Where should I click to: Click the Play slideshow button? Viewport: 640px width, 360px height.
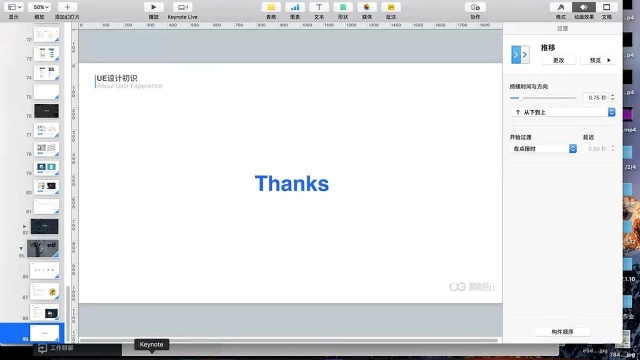pyautogui.click(x=153, y=7)
